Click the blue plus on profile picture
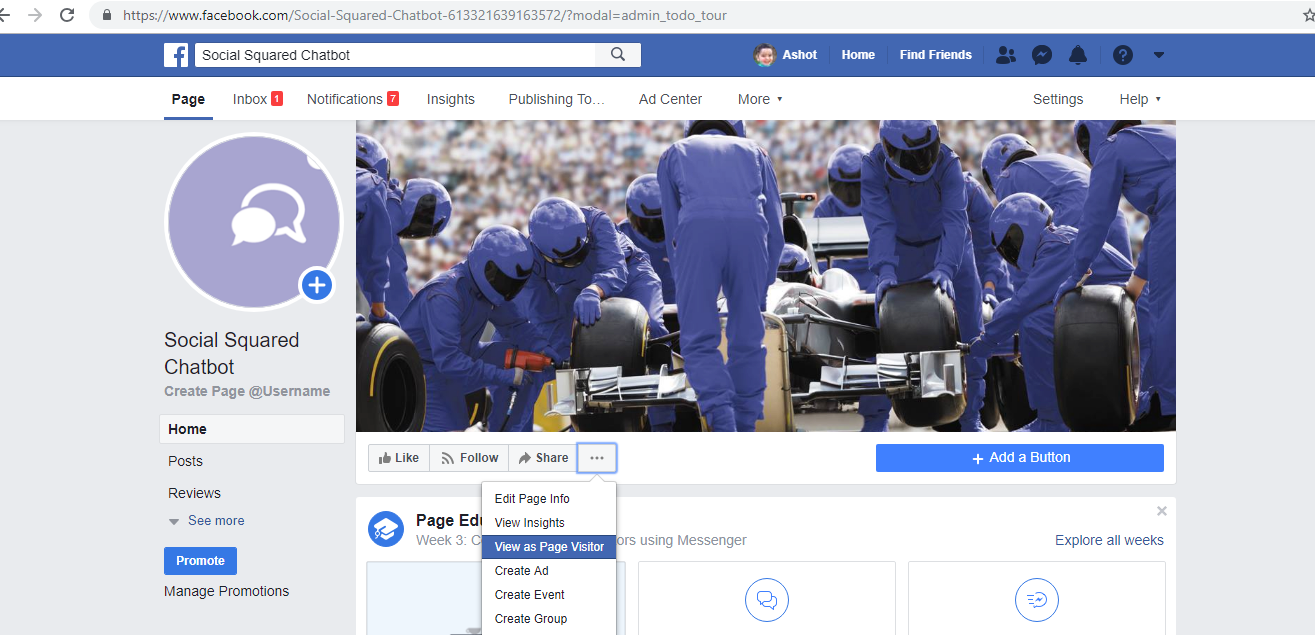 click(x=316, y=285)
